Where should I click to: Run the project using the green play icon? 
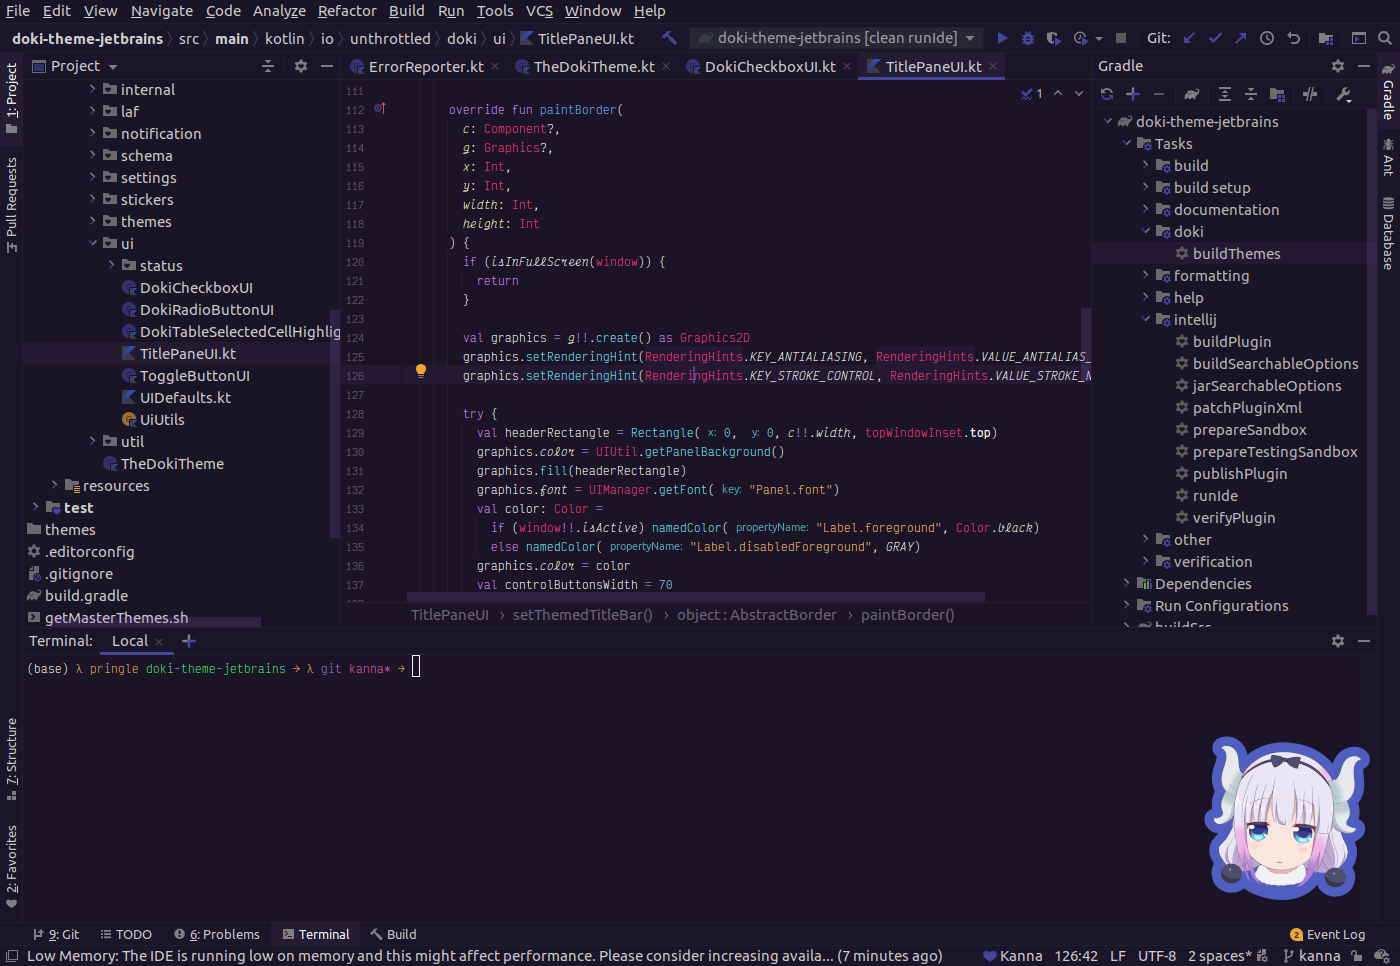click(x=1002, y=37)
